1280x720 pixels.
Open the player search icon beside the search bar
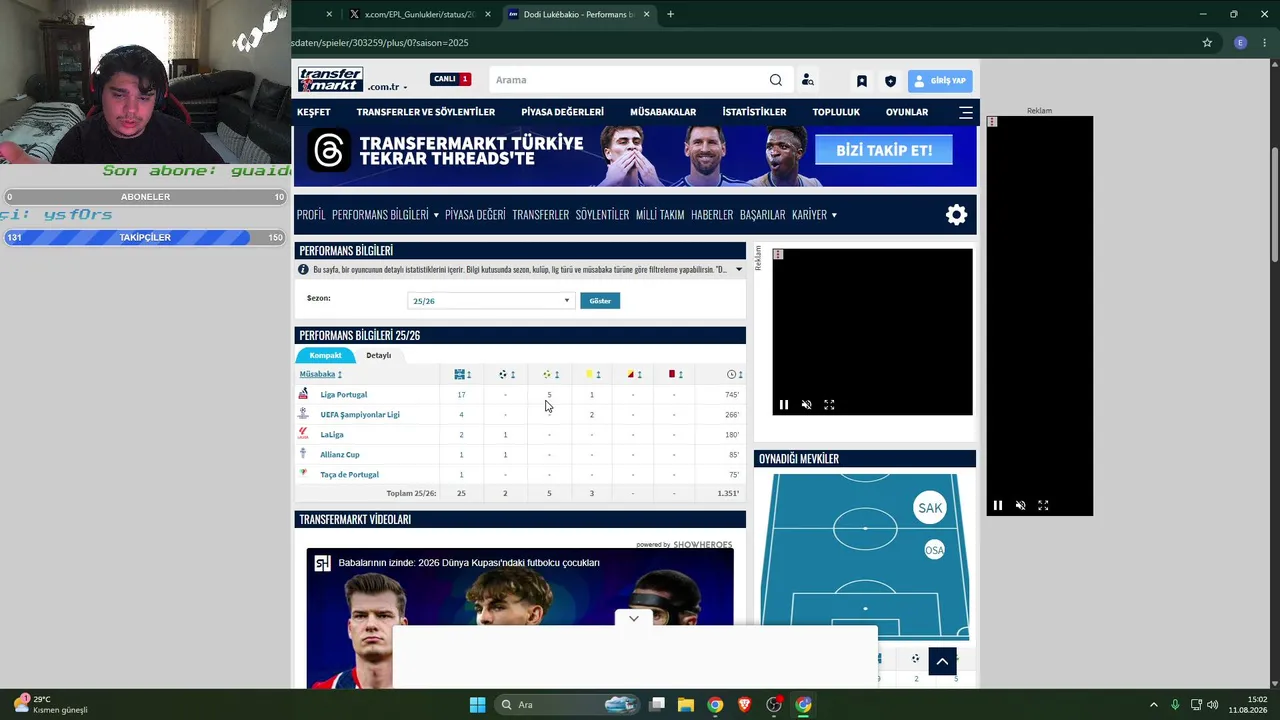[807, 80]
